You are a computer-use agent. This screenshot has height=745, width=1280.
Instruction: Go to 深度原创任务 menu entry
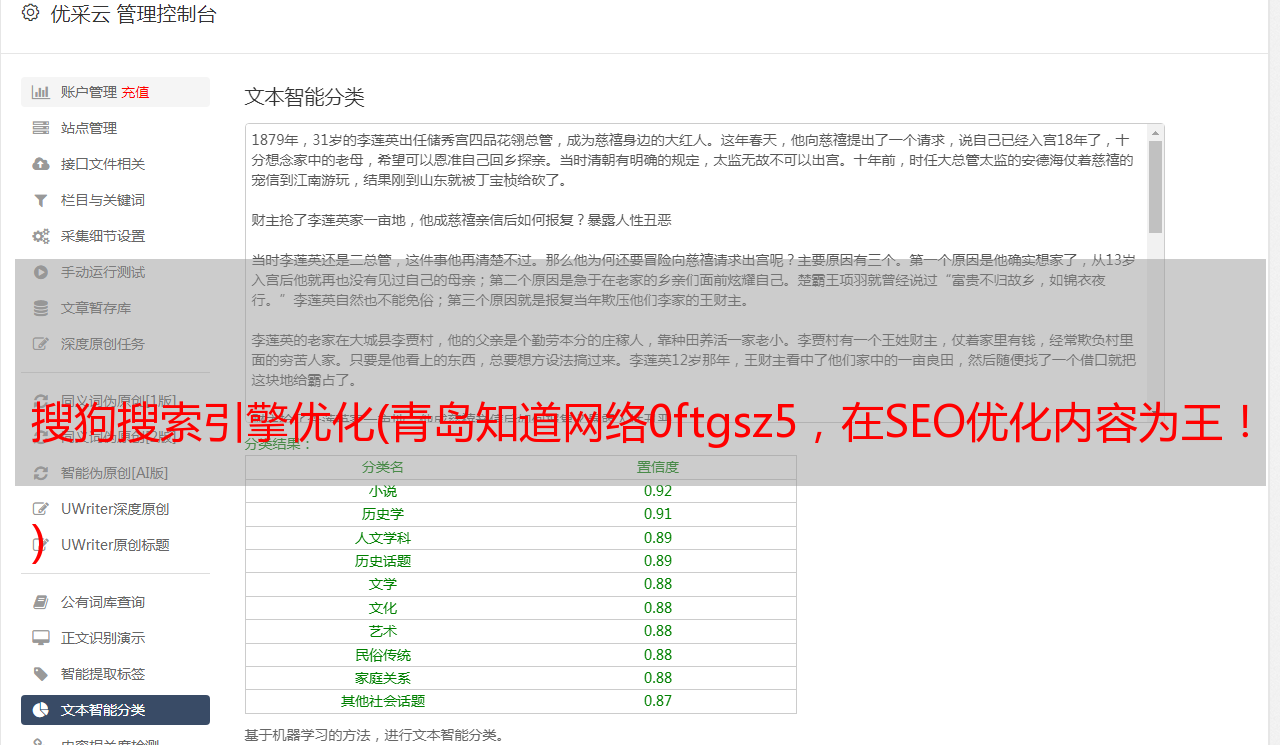point(115,344)
